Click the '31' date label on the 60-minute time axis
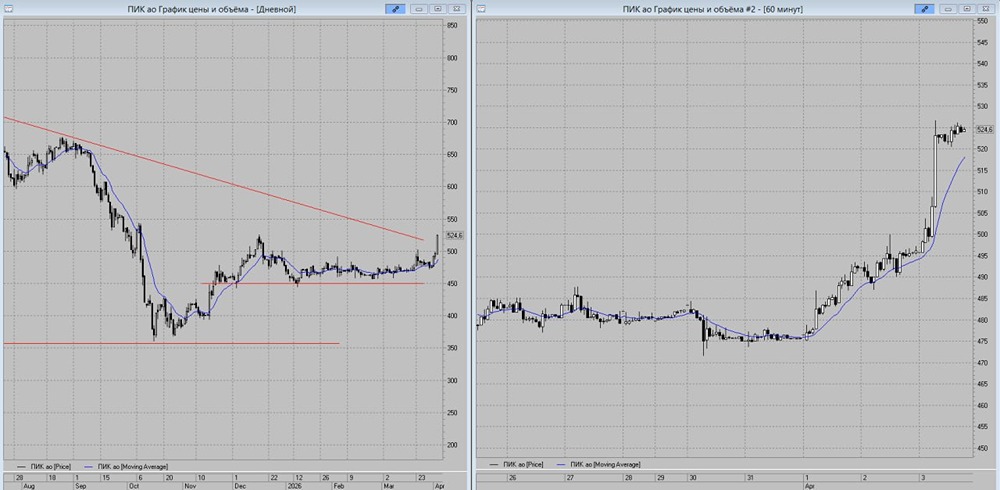 point(751,477)
